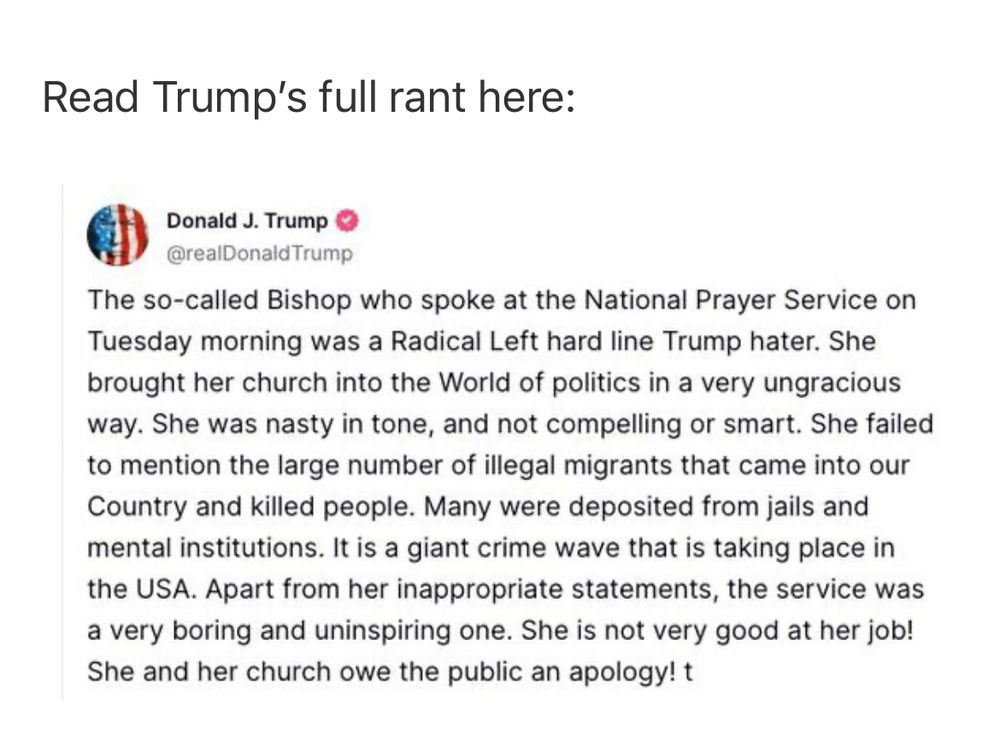Viewport: 1000px width, 745px height.
Task: Click the "Read Trump's full rant here:" heading
Action: tap(309, 97)
